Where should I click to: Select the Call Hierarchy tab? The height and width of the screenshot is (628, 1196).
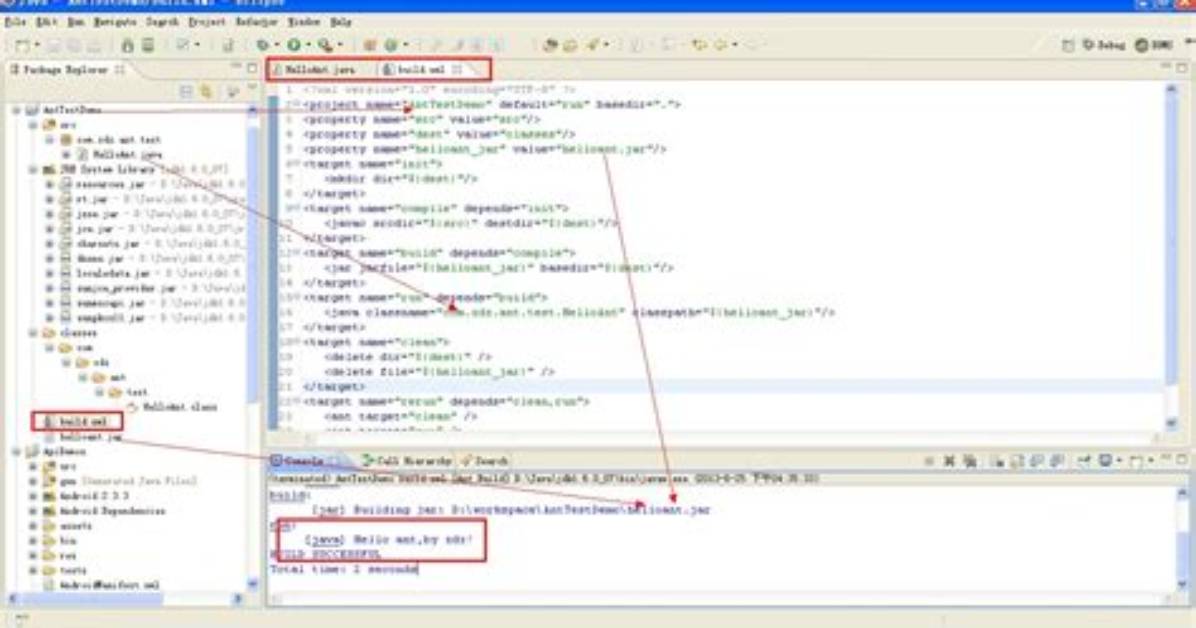[407, 461]
